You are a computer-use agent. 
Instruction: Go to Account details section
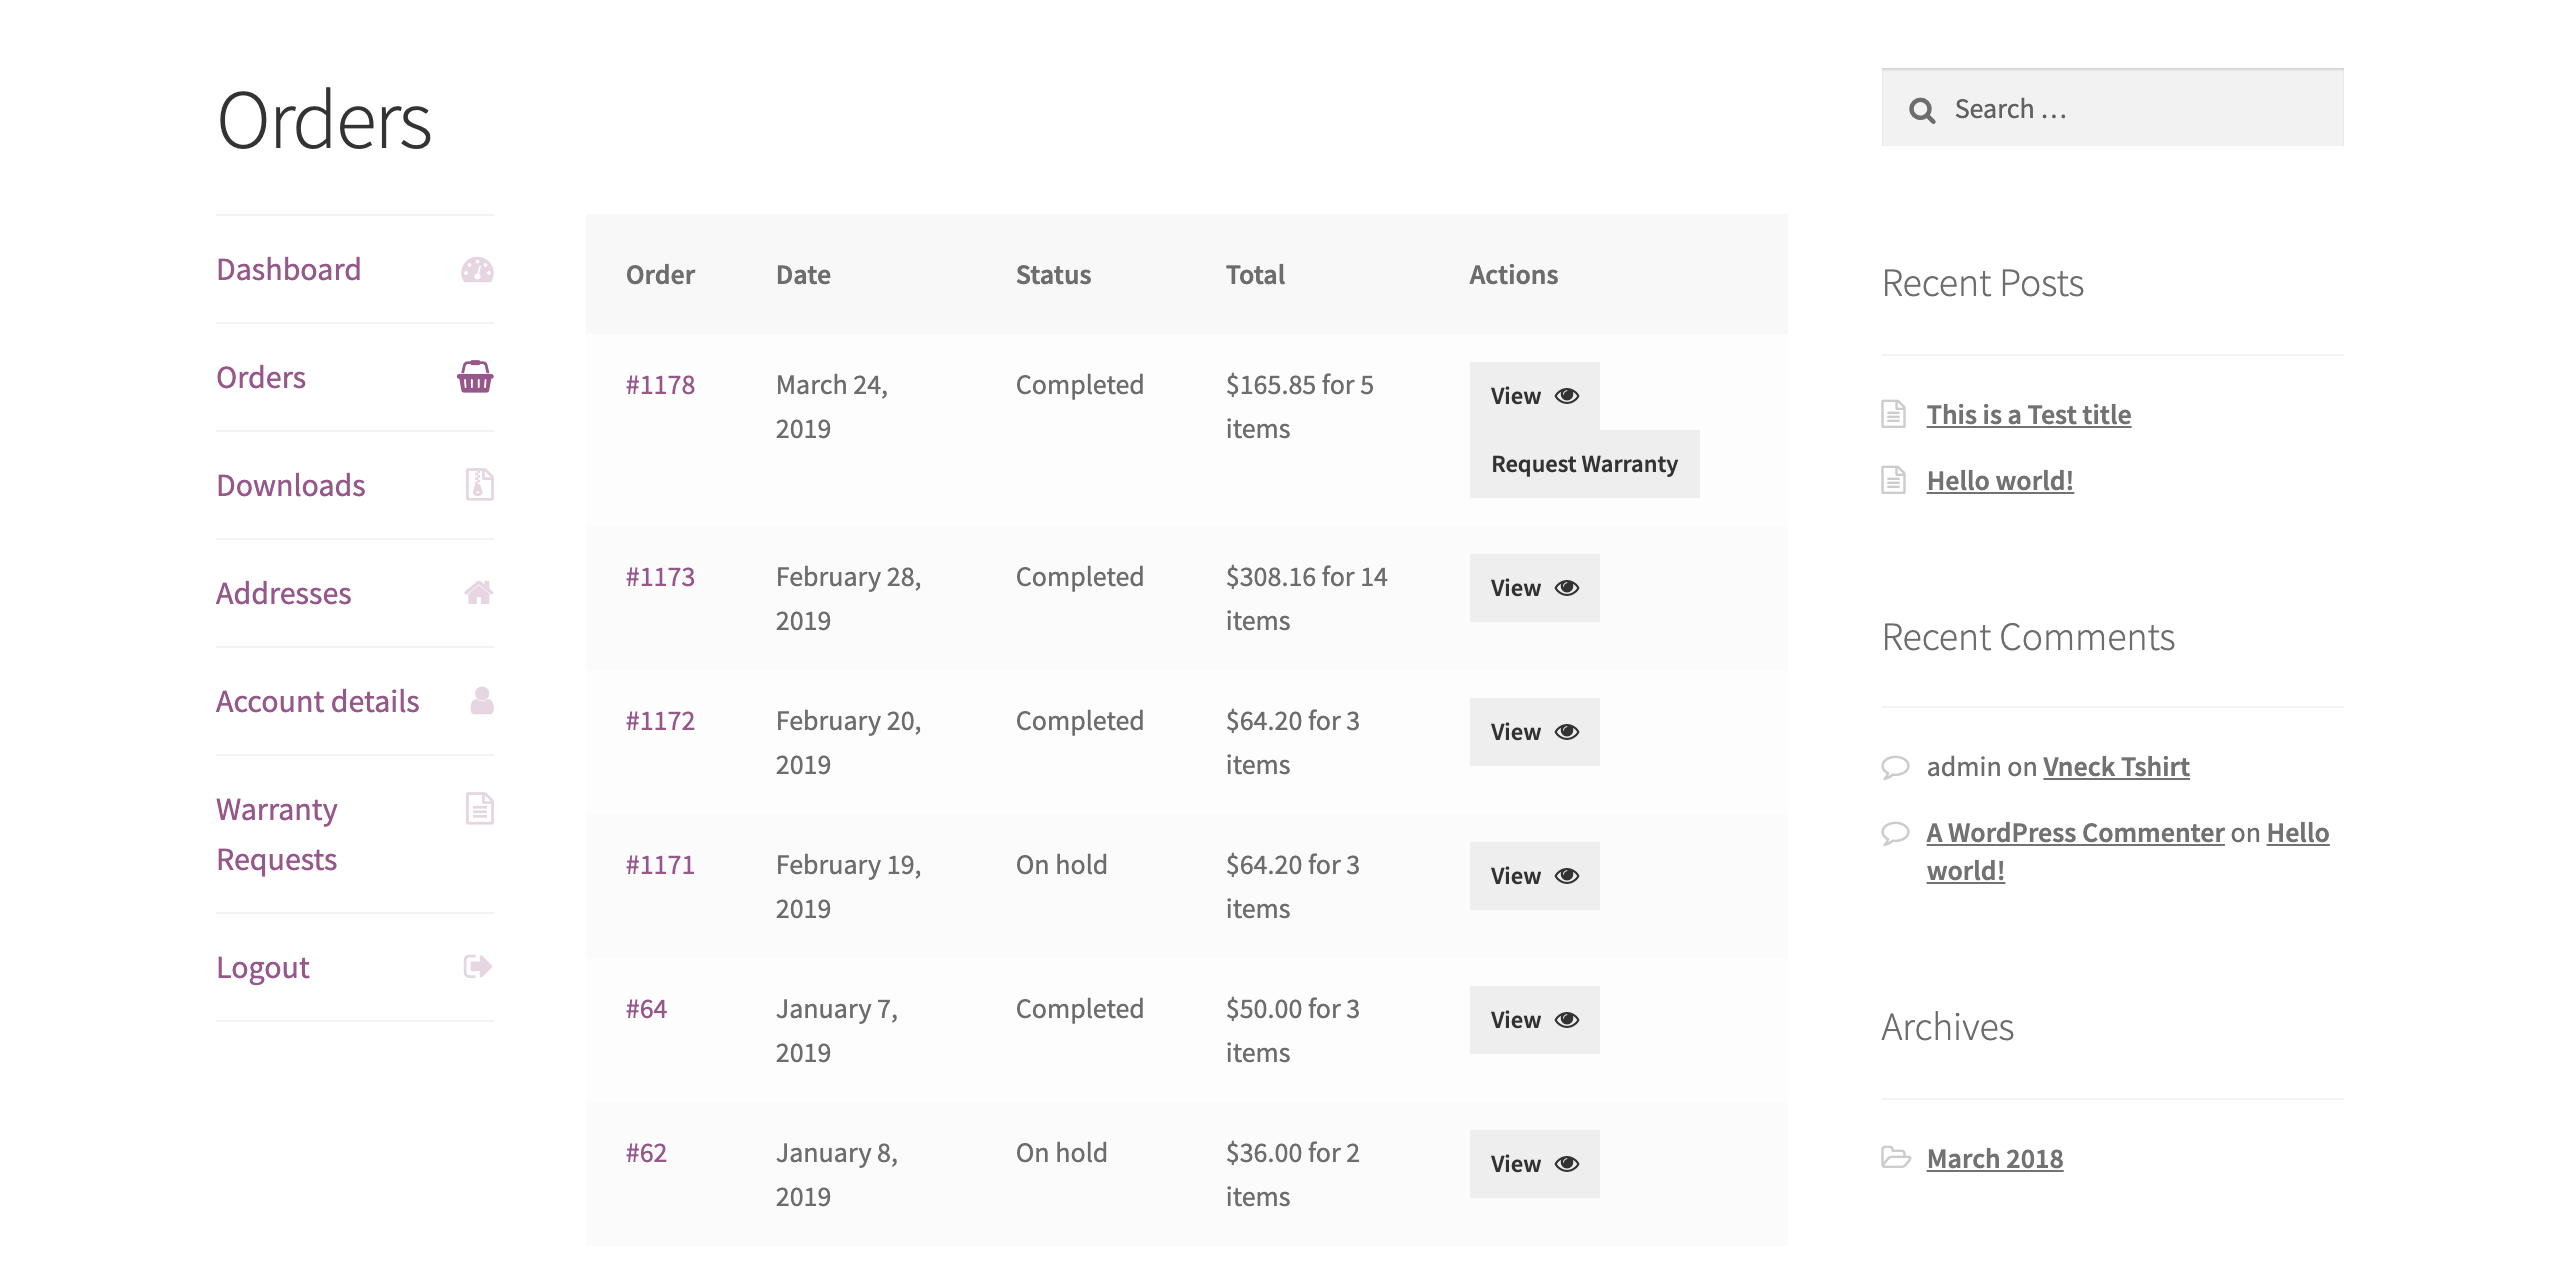click(318, 701)
